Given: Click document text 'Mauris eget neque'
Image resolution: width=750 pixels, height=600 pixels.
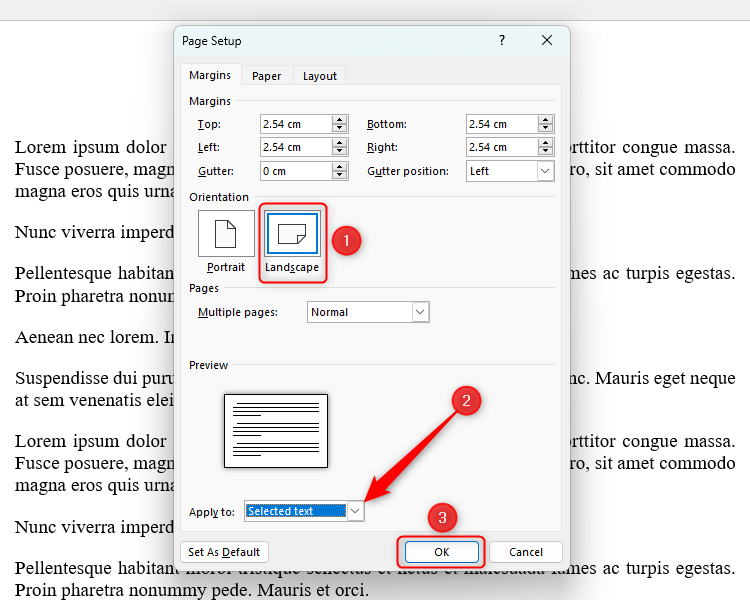Looking at the screenshot, I should 665,378.
